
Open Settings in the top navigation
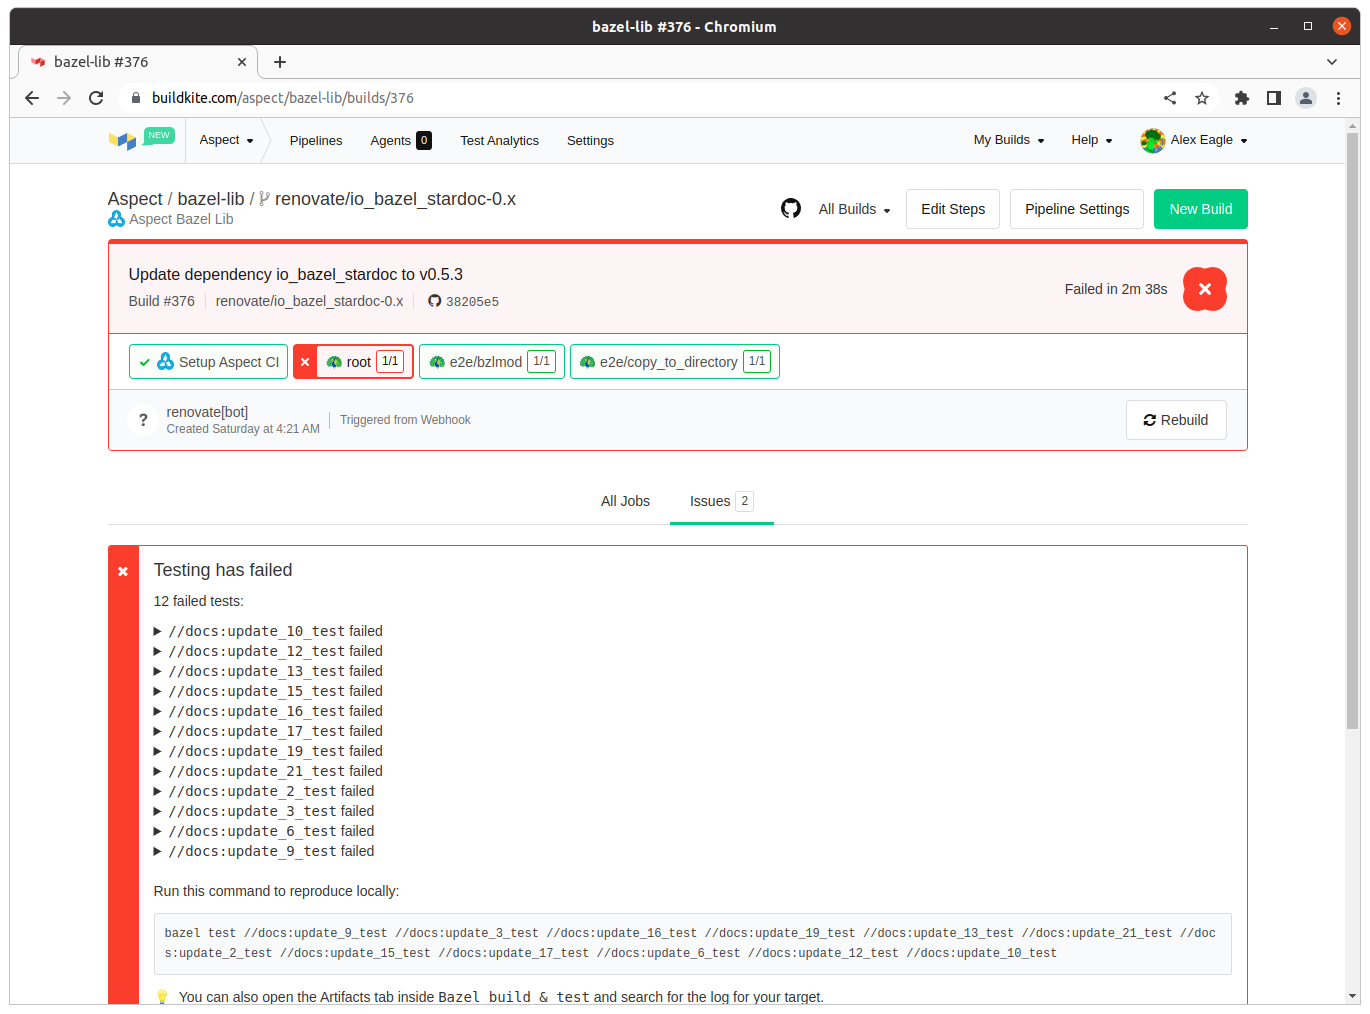coord(590,141)
